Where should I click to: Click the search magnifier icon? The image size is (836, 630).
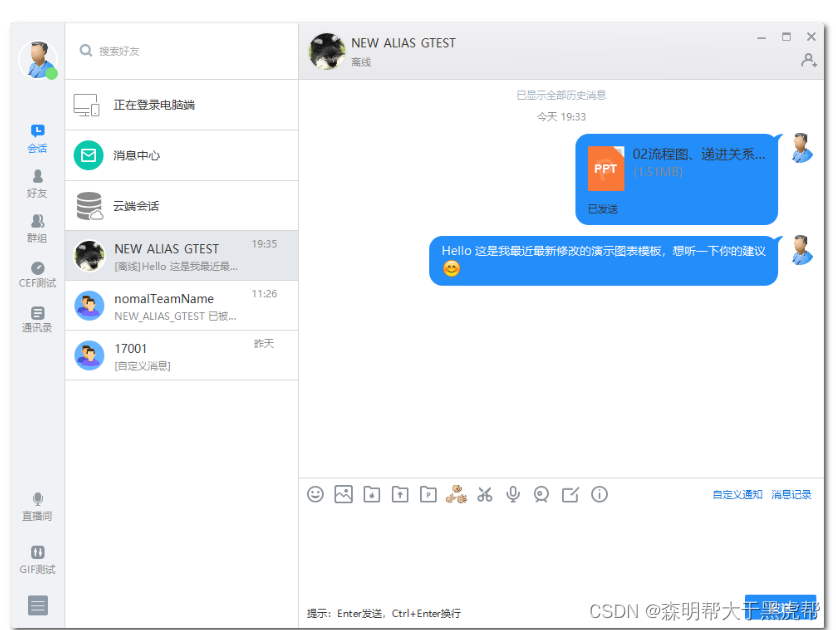tap(85, 51)
